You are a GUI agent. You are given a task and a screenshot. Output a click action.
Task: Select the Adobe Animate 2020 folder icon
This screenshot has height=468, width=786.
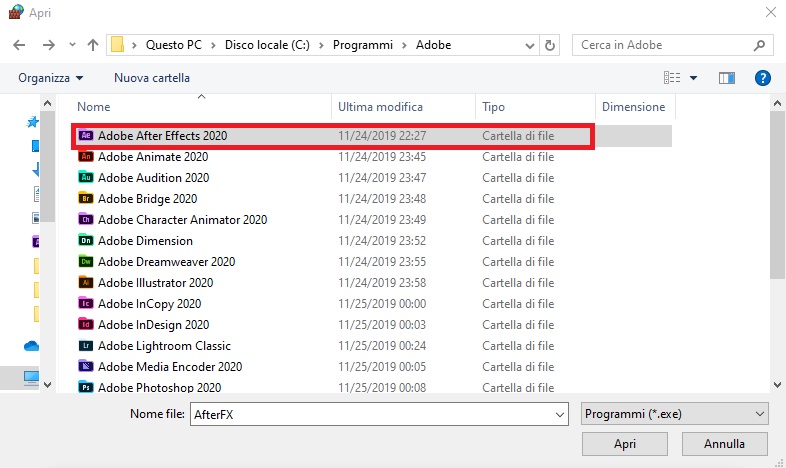(86, 156)
